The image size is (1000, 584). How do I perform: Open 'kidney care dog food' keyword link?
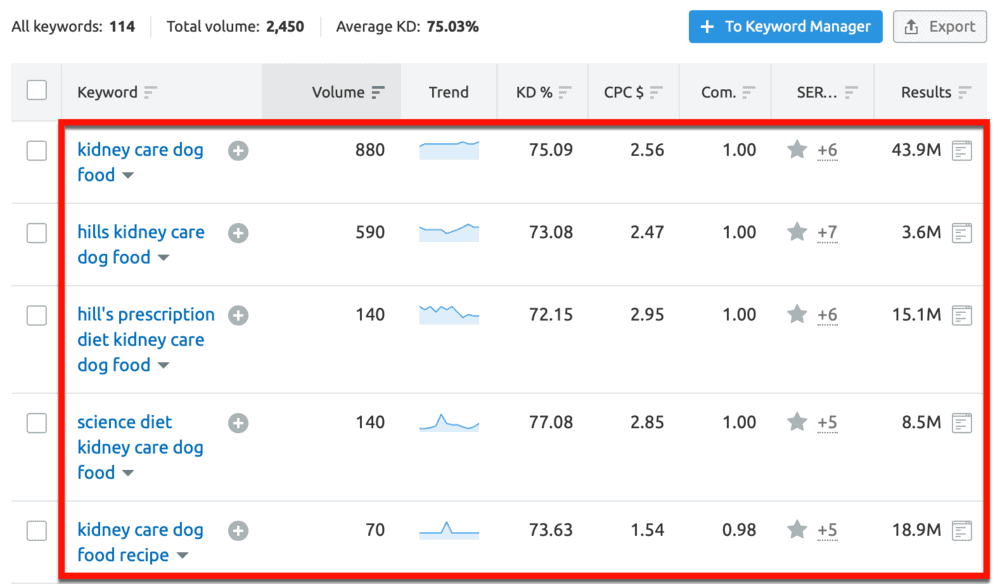(140, 162)
